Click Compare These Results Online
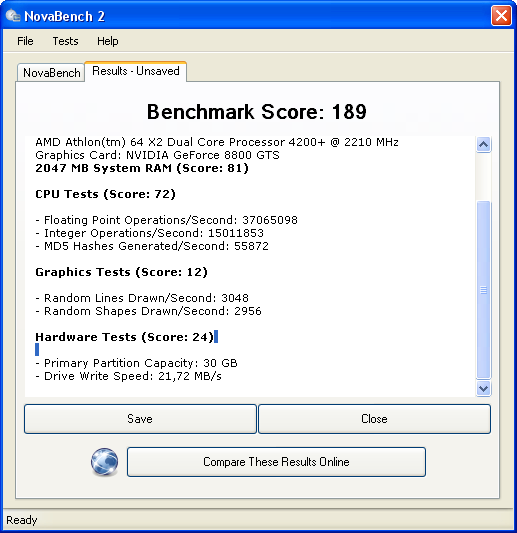Viewport: 517px width, 533px height. point(276,462)
